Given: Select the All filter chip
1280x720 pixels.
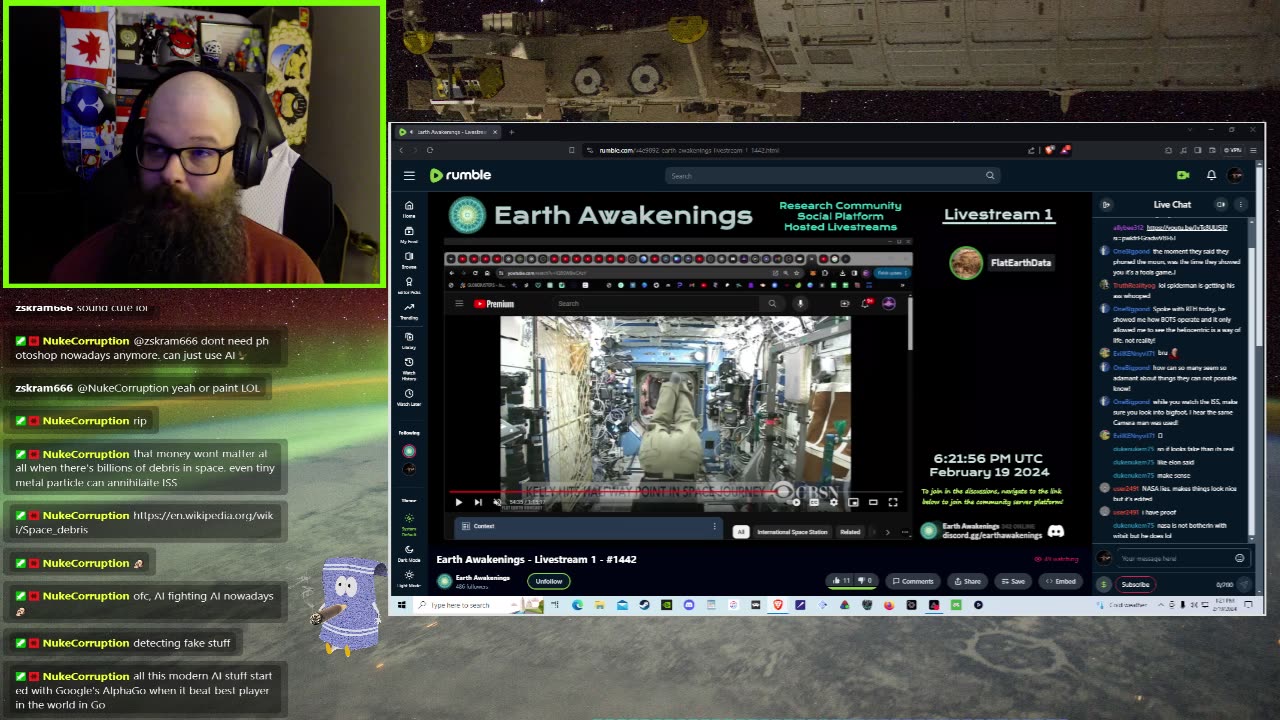Looking at the screenshot, I should (741, 532).
